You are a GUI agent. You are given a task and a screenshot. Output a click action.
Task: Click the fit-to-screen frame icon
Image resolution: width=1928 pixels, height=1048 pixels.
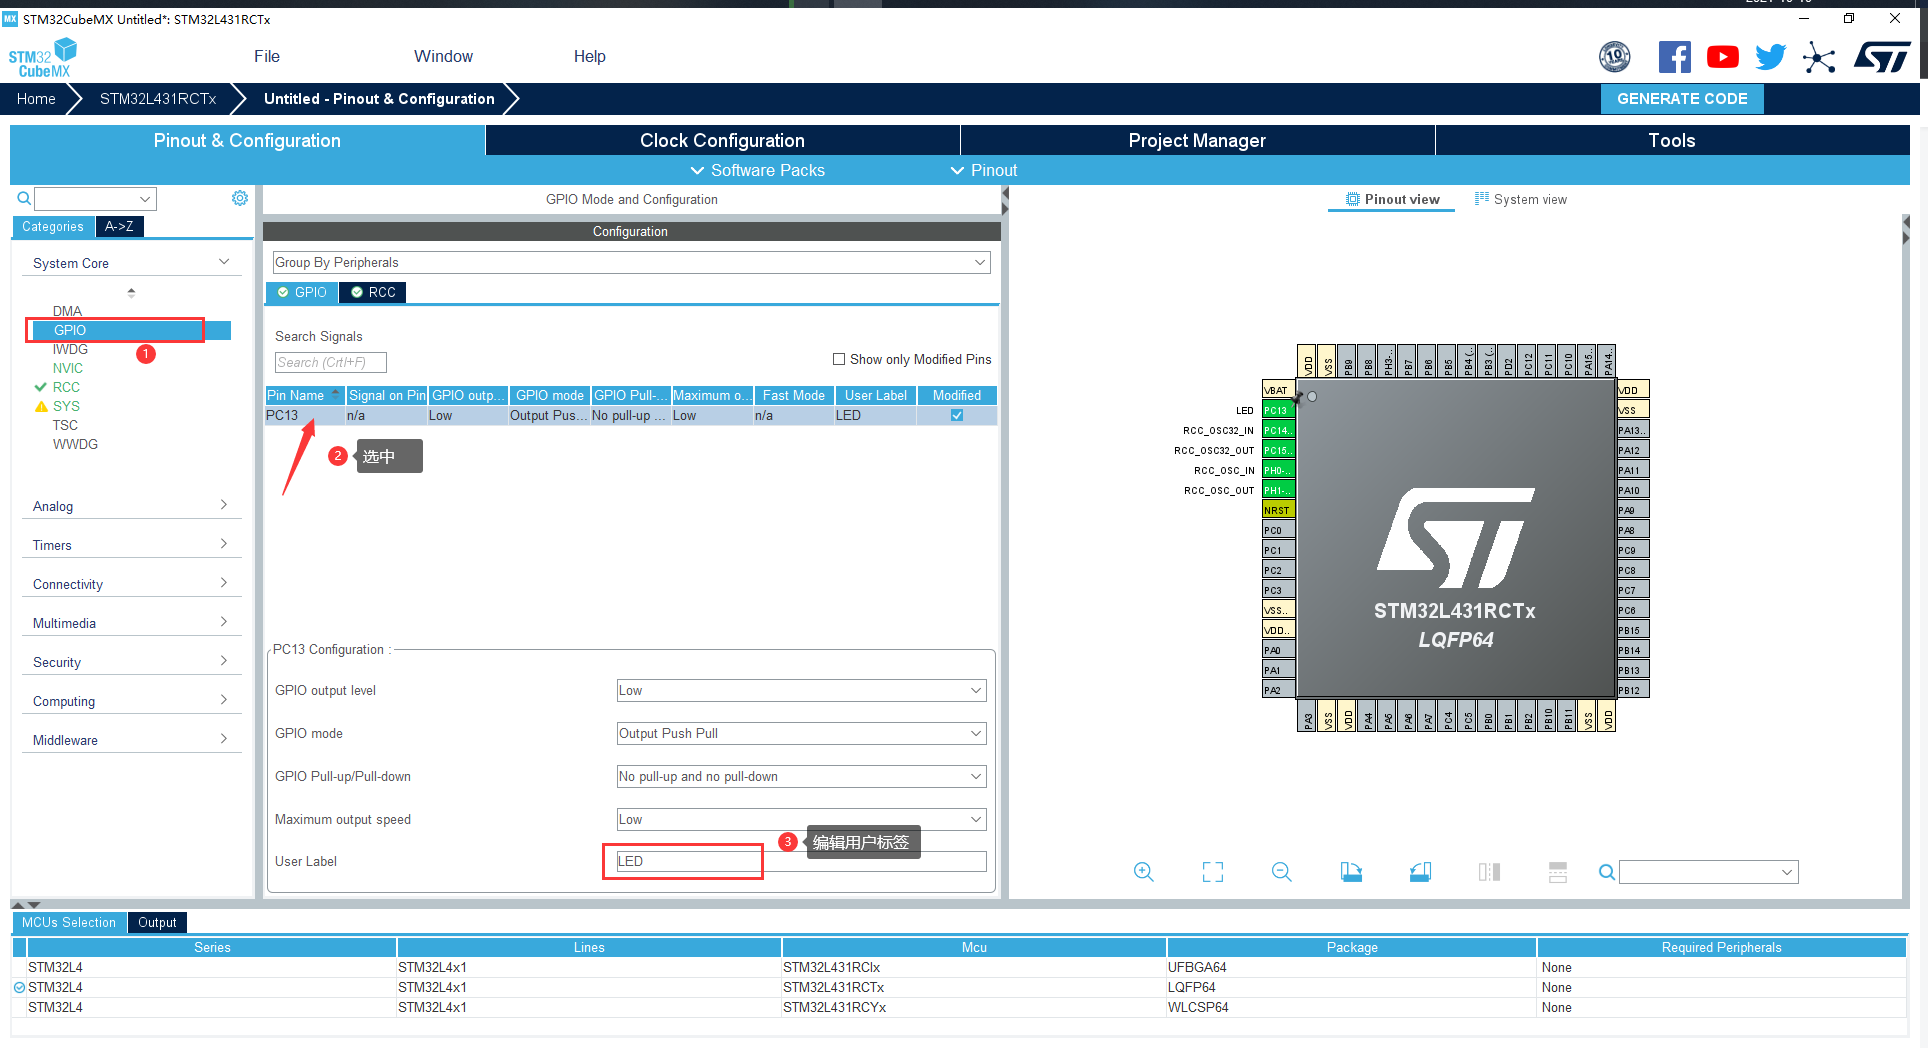click(x=1212, y=872)
